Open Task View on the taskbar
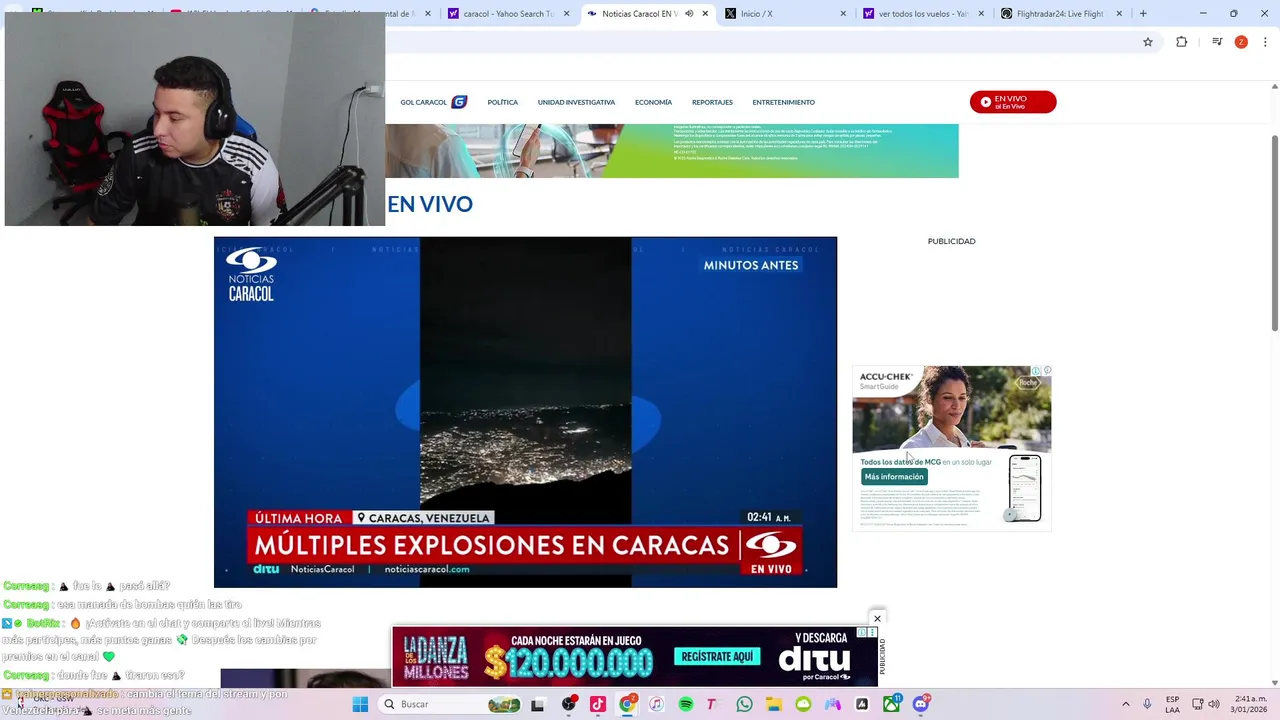 (x=537, y=704)
